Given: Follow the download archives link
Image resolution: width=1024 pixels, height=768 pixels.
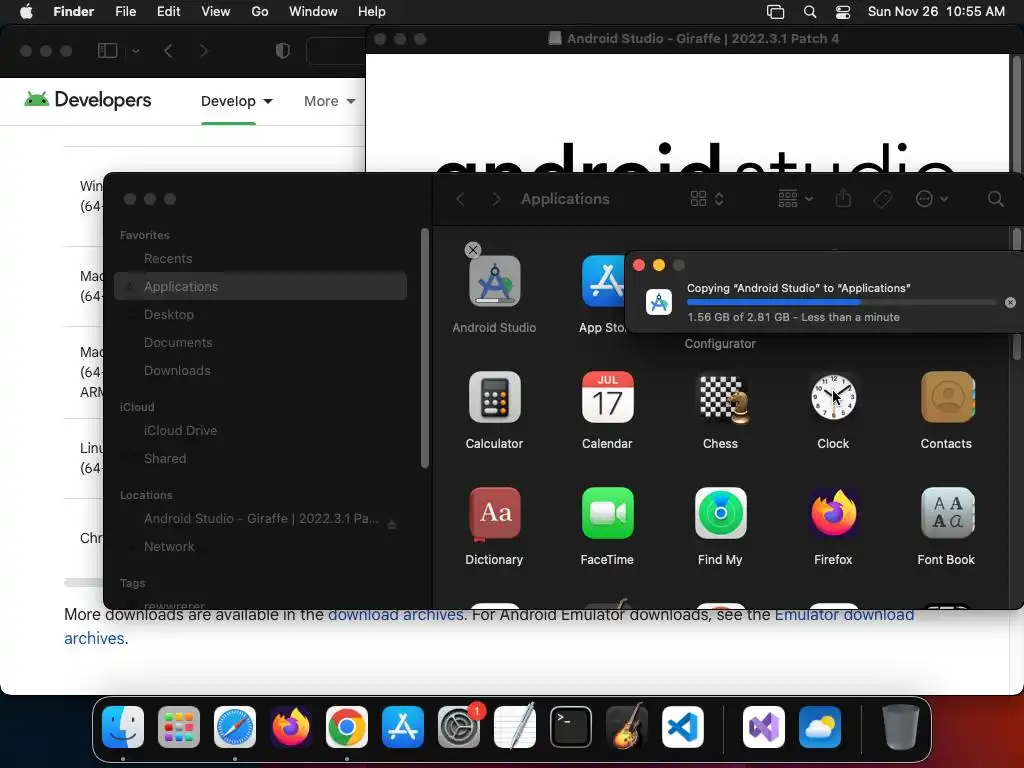Looking at the screenshot, I should [396, 615].
